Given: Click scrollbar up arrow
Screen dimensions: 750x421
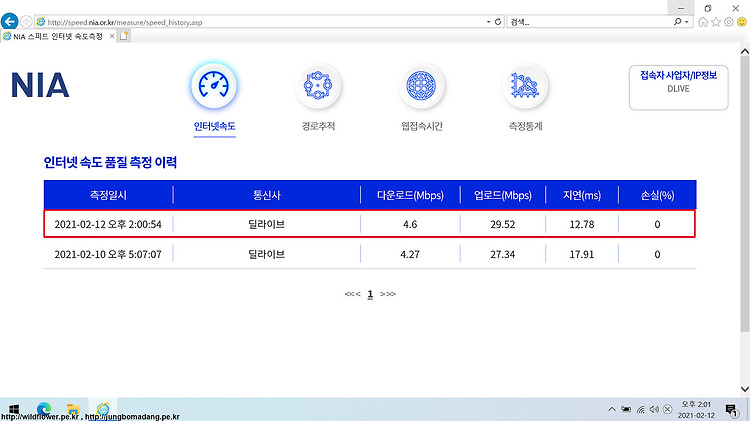Looking at the screenshot, I should [x=745, y=51].
